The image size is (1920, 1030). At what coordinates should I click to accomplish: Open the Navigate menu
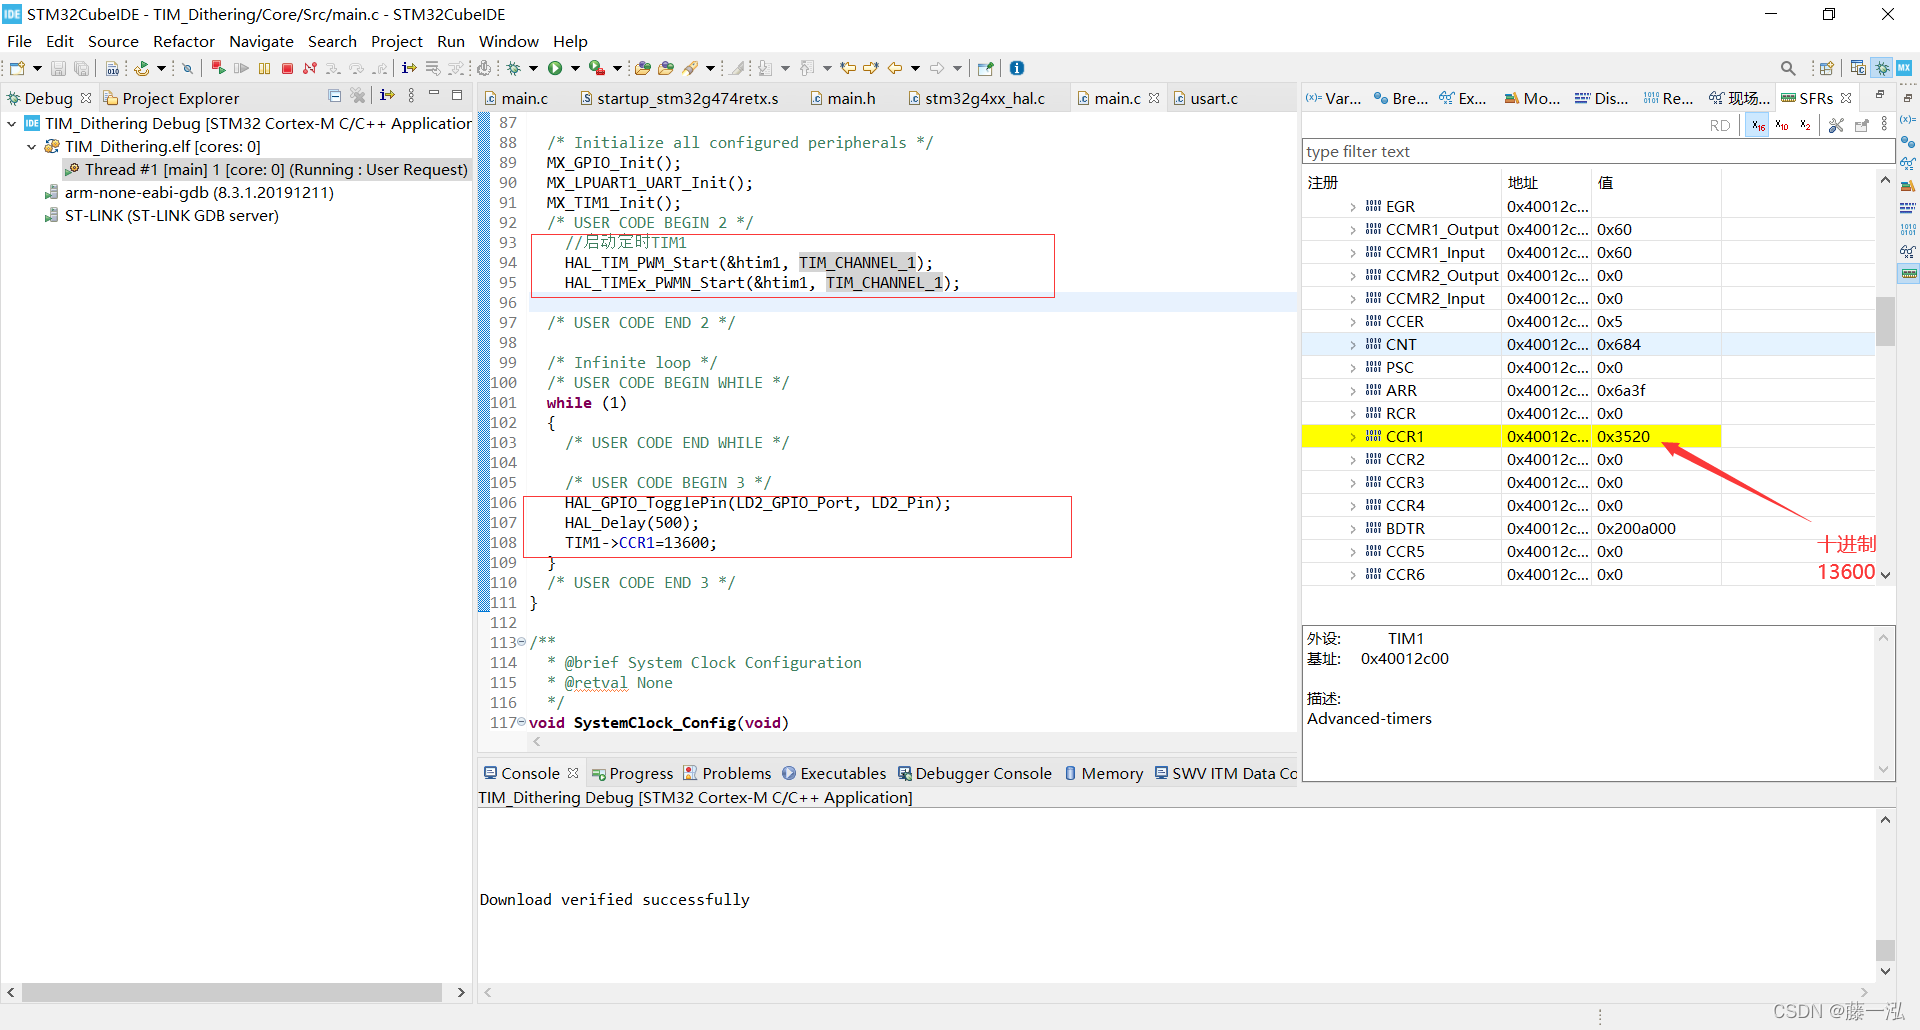(x=261, y=41)
